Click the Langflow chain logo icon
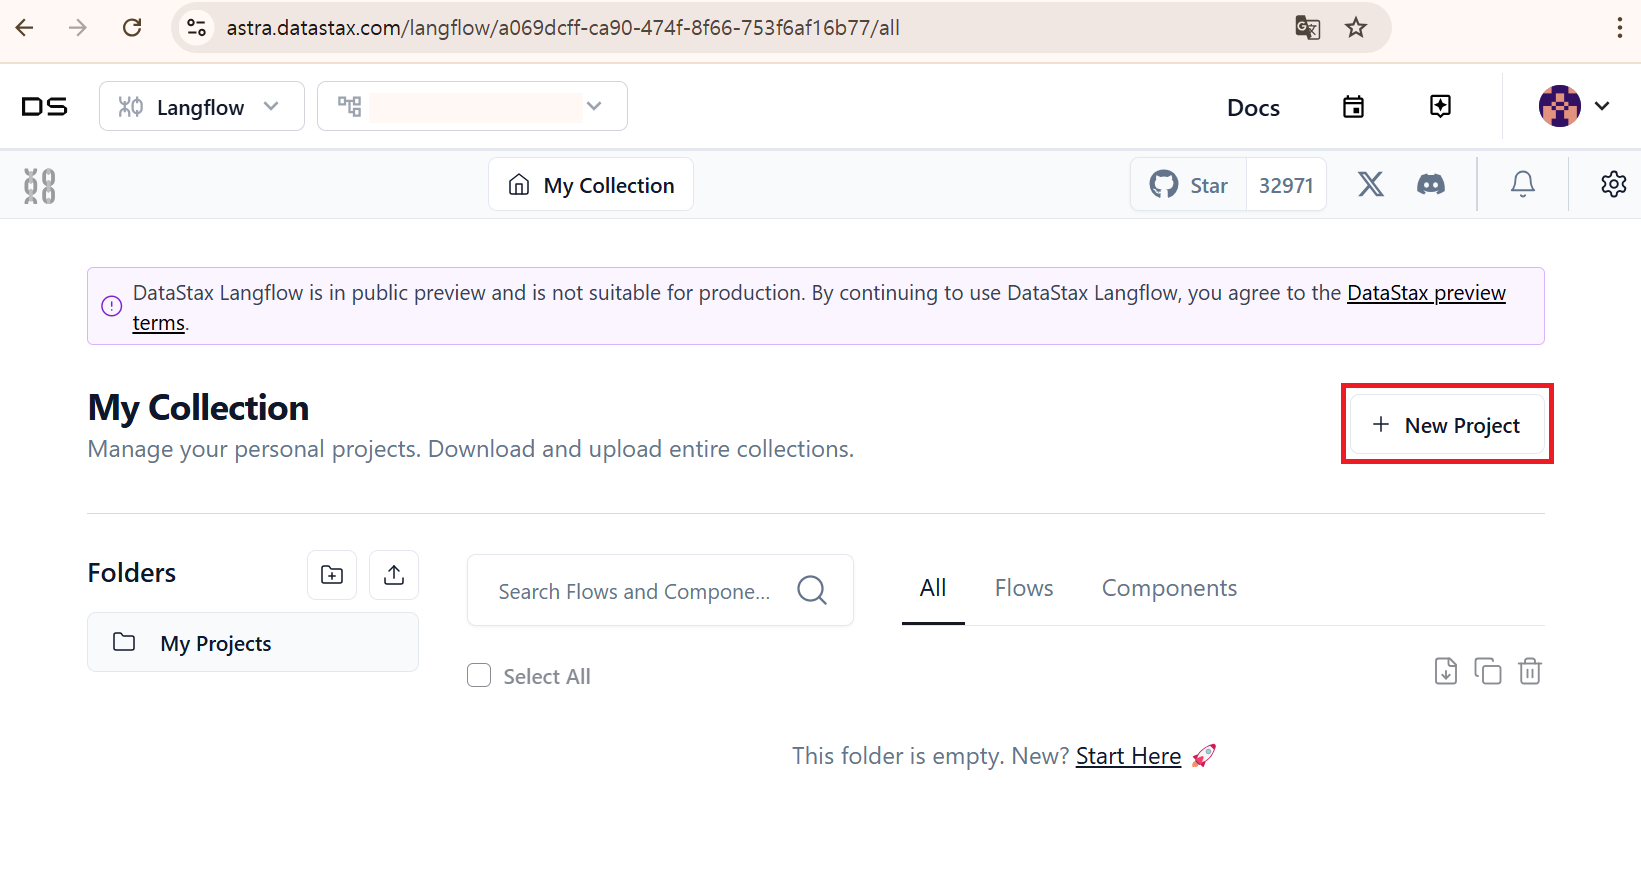This screenshot has width=1641, height=891. [39, 185]
